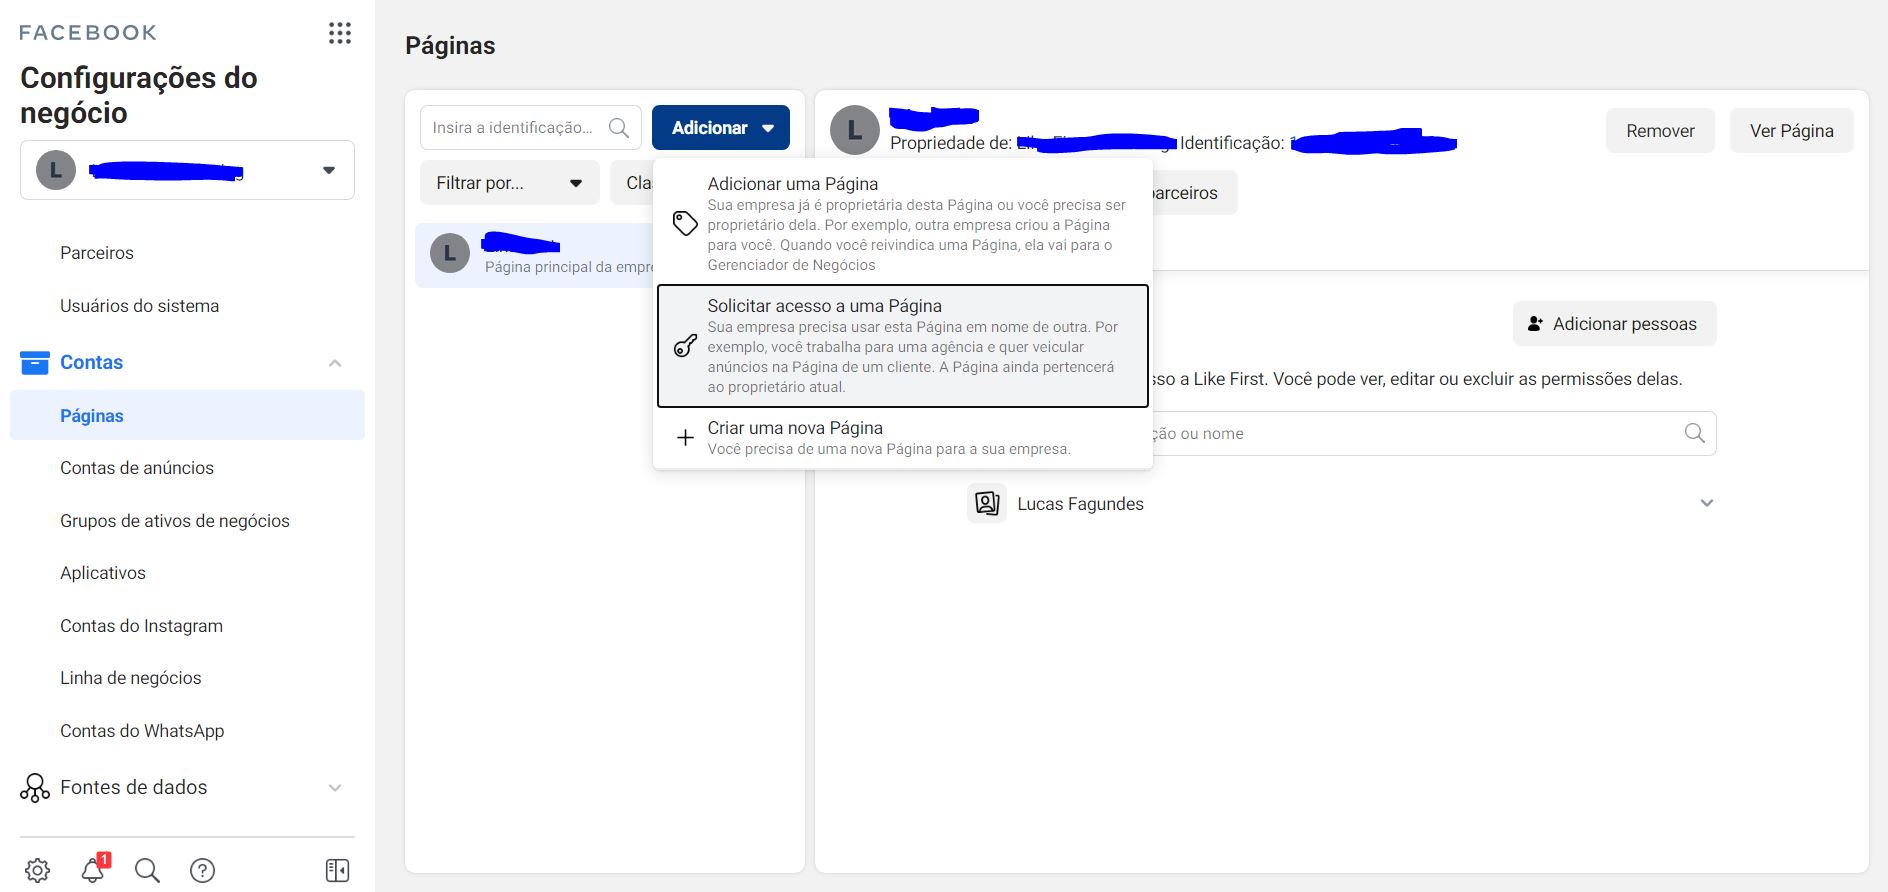1888x892 pixels.
Task: Select the Página principal da empresa list row
Action: coord(535,255)
